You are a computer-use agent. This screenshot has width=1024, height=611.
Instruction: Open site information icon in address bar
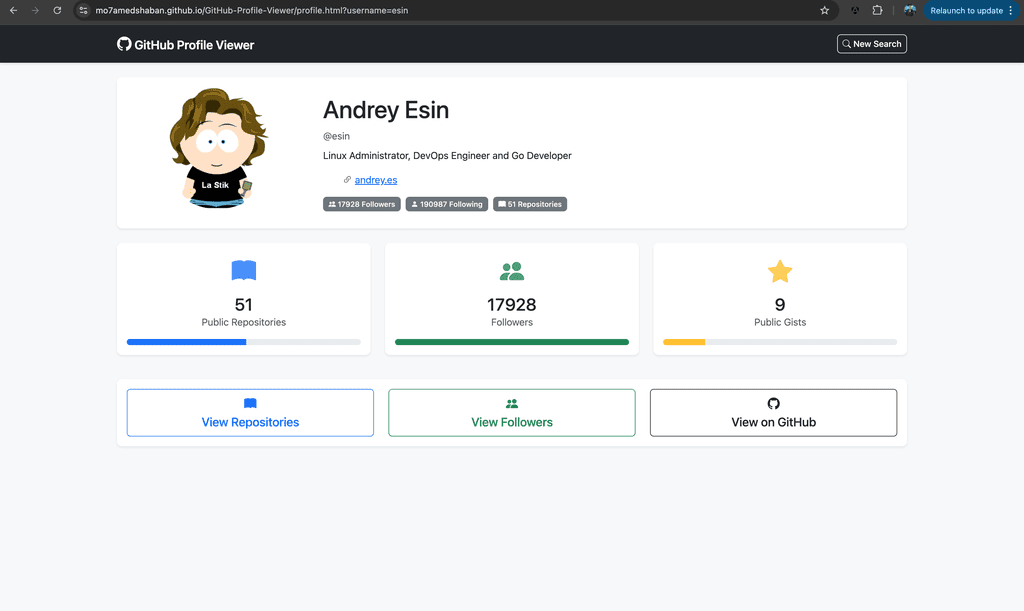pyautogui.click(x=84, y=10)
